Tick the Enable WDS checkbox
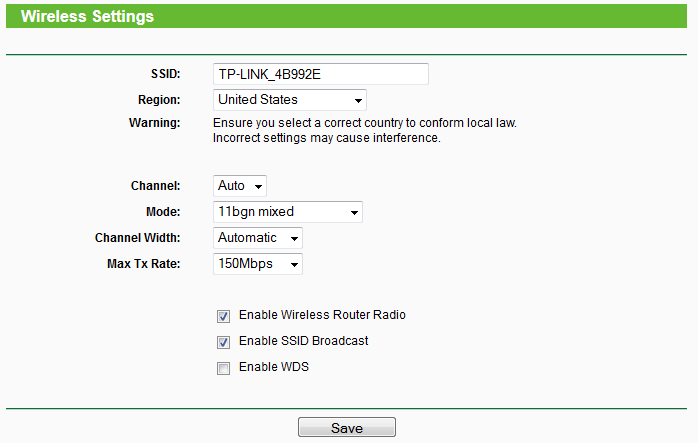Image resolution: width=698 pixels, height=443 pixels. [x=223, y=368]
